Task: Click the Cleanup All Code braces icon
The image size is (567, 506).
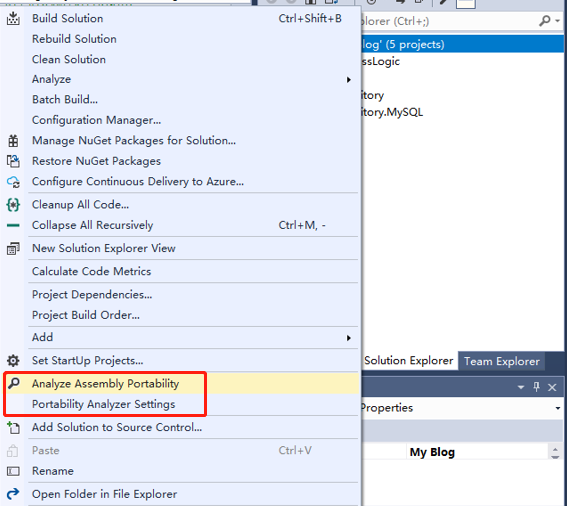Action: click(x=13, y=205)
